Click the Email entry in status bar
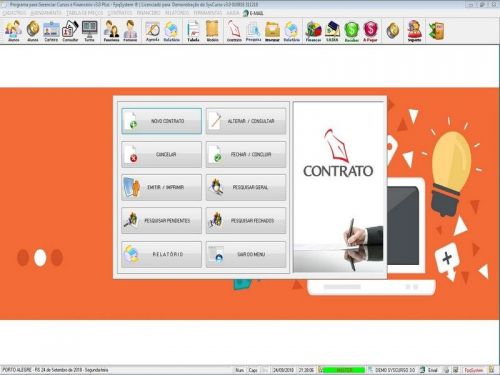 tap(429, 370)
